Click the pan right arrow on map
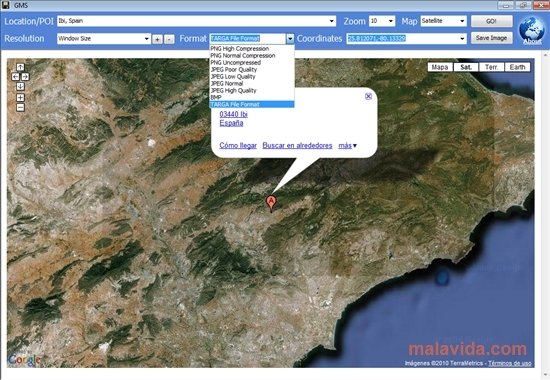550x380 pixels. (x=25, y=77)
